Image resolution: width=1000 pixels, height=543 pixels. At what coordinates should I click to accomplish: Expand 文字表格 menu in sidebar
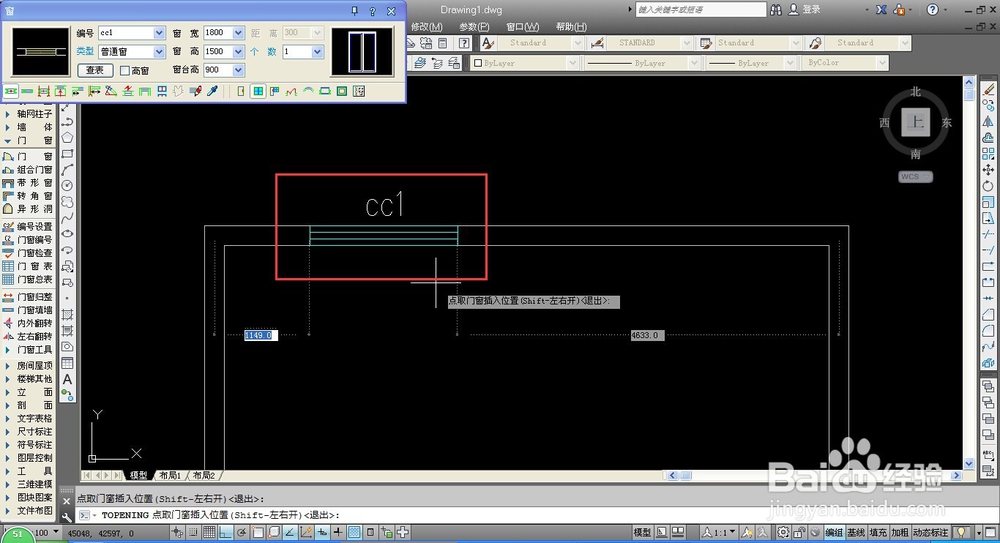pyautogui.click(x=28, y=419)
